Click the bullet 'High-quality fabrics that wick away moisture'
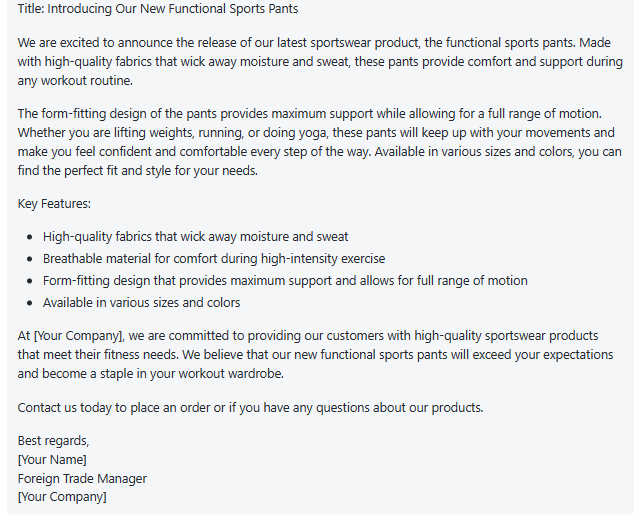The width and height of the screenshot is (636, 520). pyautogui.click(x=196, y=236)
